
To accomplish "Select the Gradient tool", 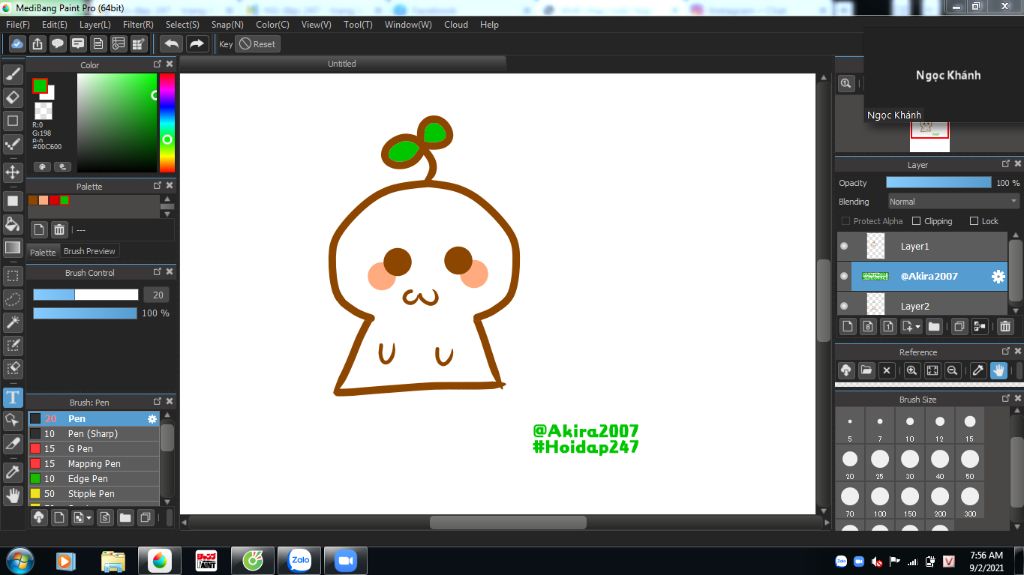I will 12,248.
